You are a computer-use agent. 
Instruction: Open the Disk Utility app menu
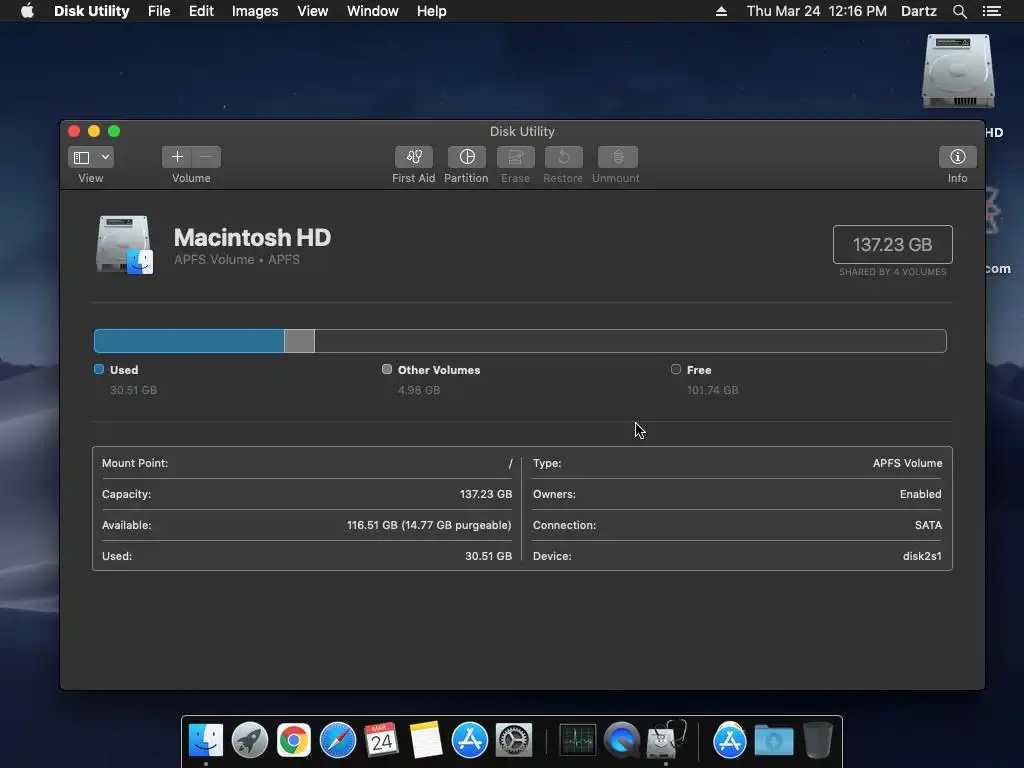[91, 11]
